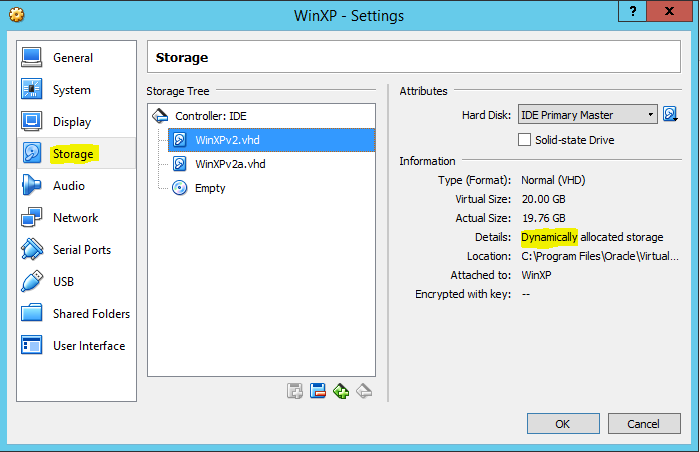The height and width of the screenshot is (452, 700).
Task: Click the Cancel button
Action: [x=644, y=423]
